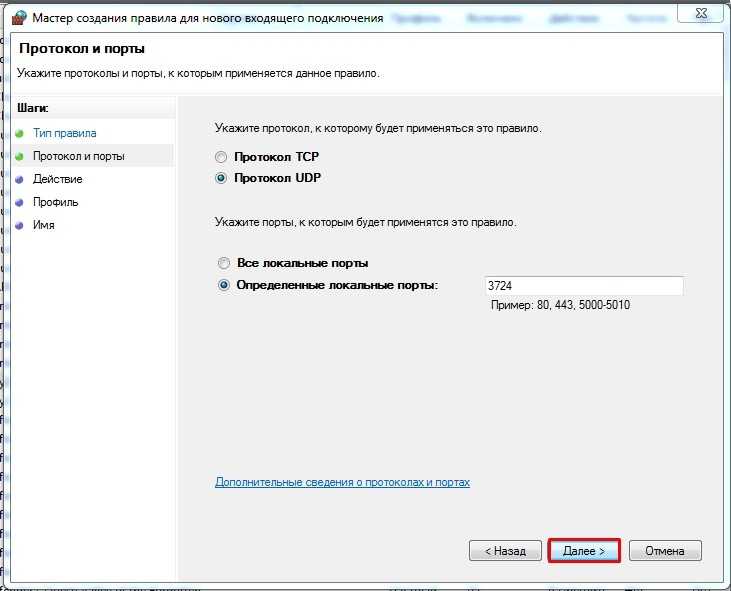Select the Действие step in sidebar
The height and width of the screenshot is (591, 731).
click(x=57, y=179)
